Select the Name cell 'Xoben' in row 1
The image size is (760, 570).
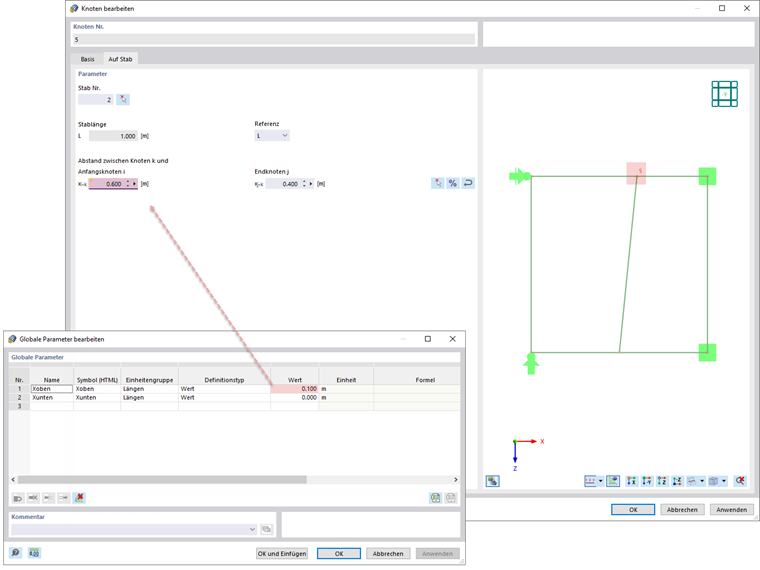pos(52,389)
